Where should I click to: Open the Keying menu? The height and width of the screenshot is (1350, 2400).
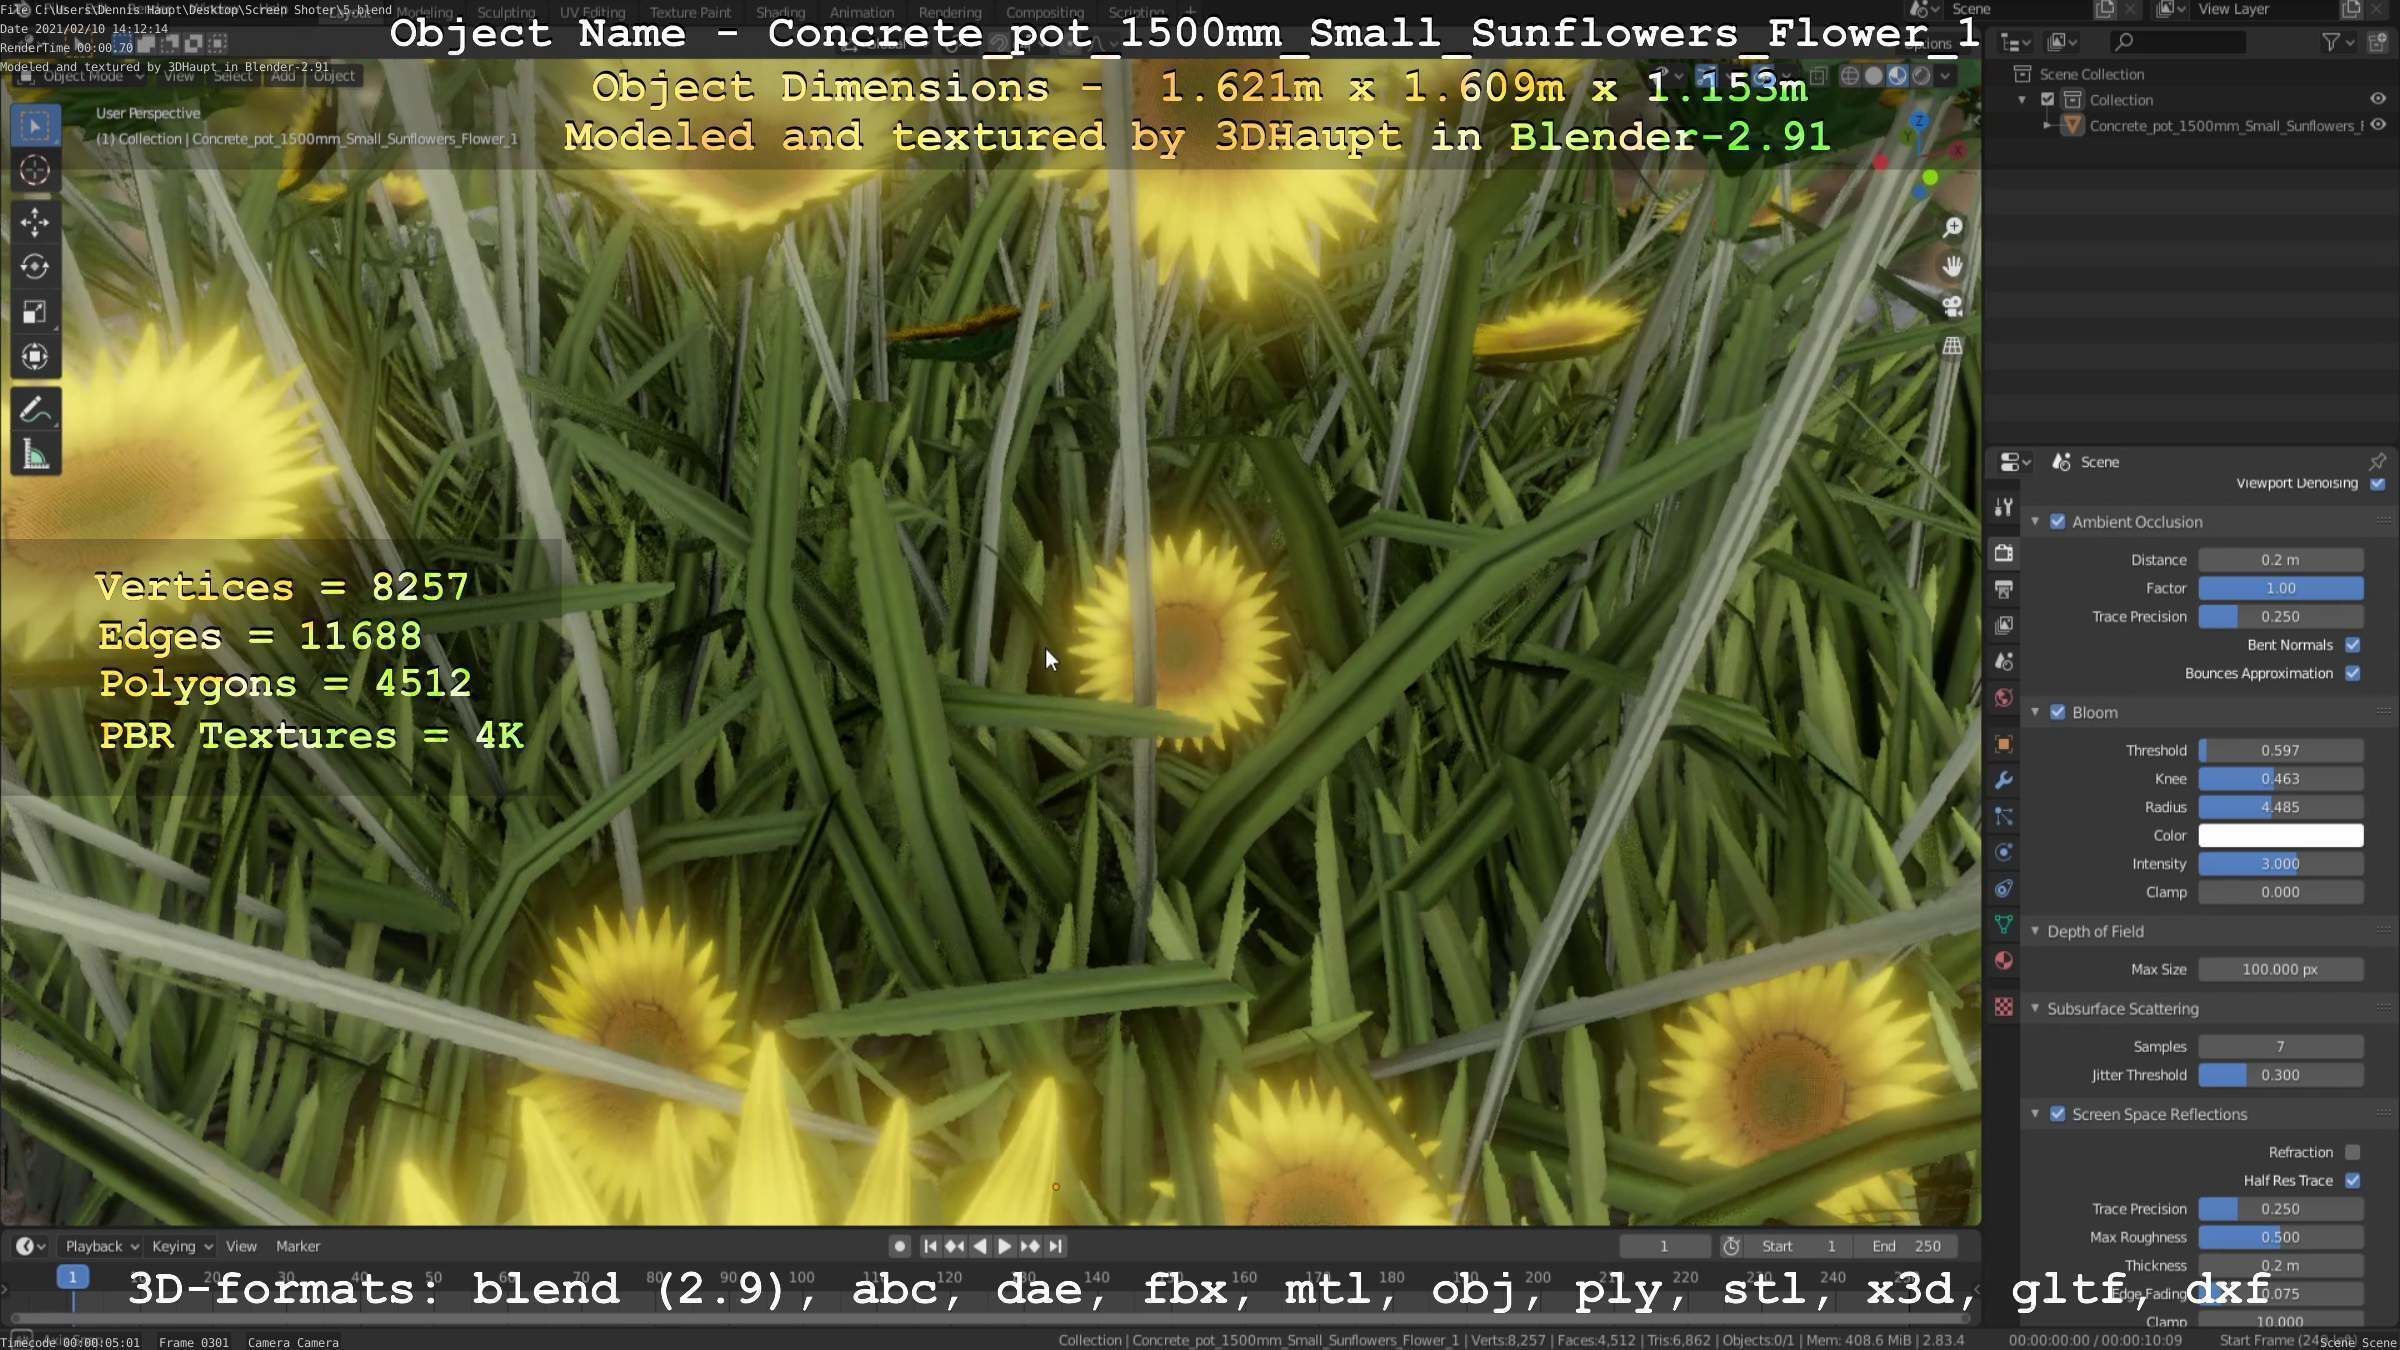182,1246
